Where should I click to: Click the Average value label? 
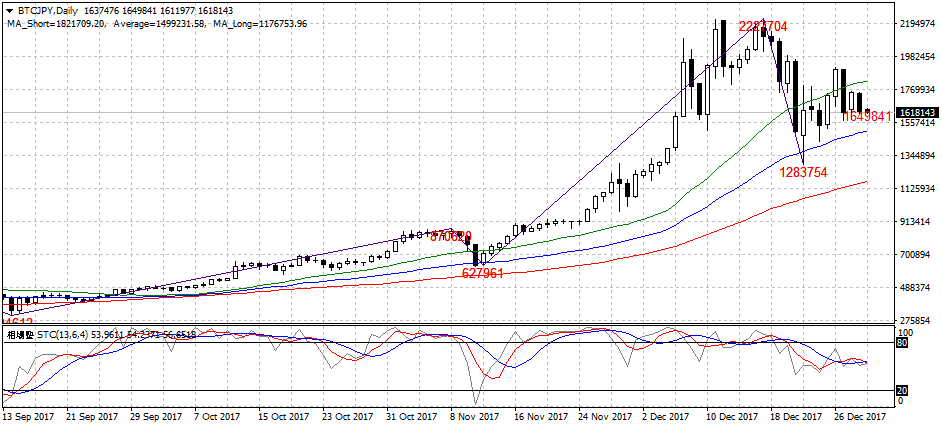point(157,23)
